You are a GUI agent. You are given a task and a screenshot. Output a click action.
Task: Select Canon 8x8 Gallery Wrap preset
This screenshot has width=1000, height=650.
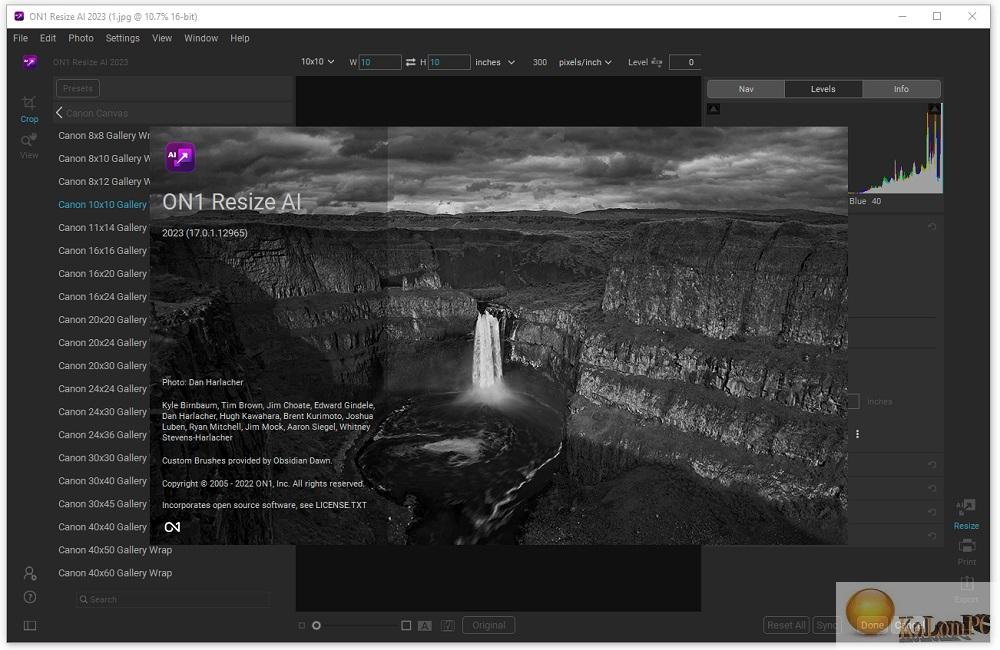click(104, 135)
